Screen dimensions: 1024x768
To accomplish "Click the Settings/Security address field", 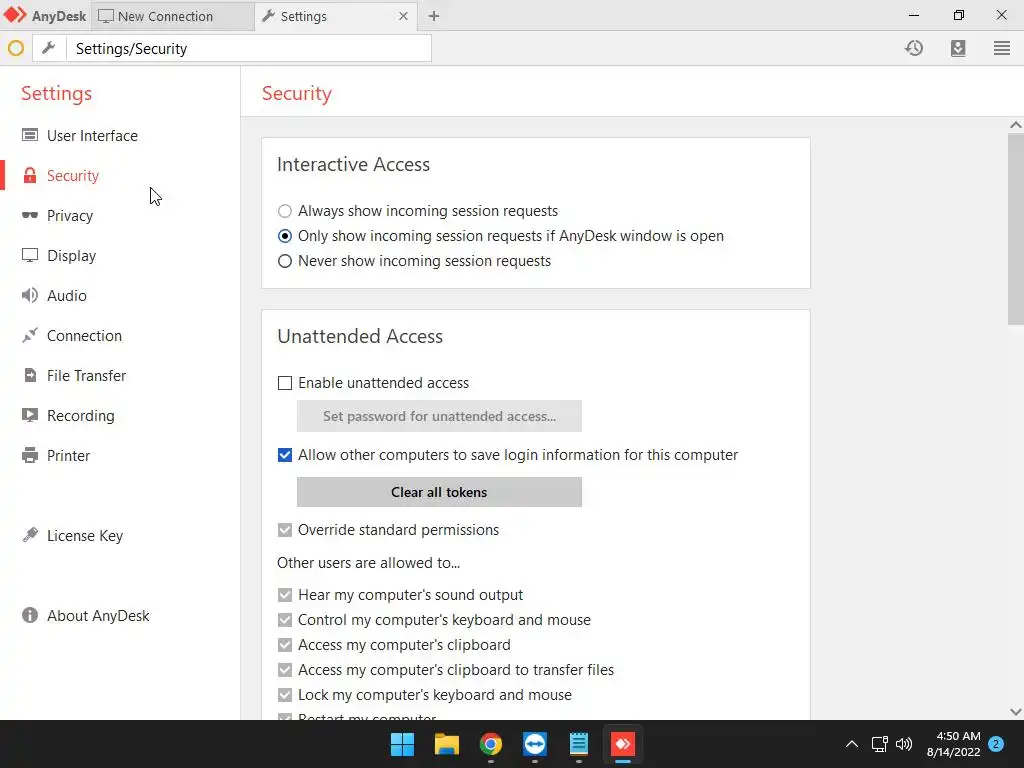I will 248,48.
